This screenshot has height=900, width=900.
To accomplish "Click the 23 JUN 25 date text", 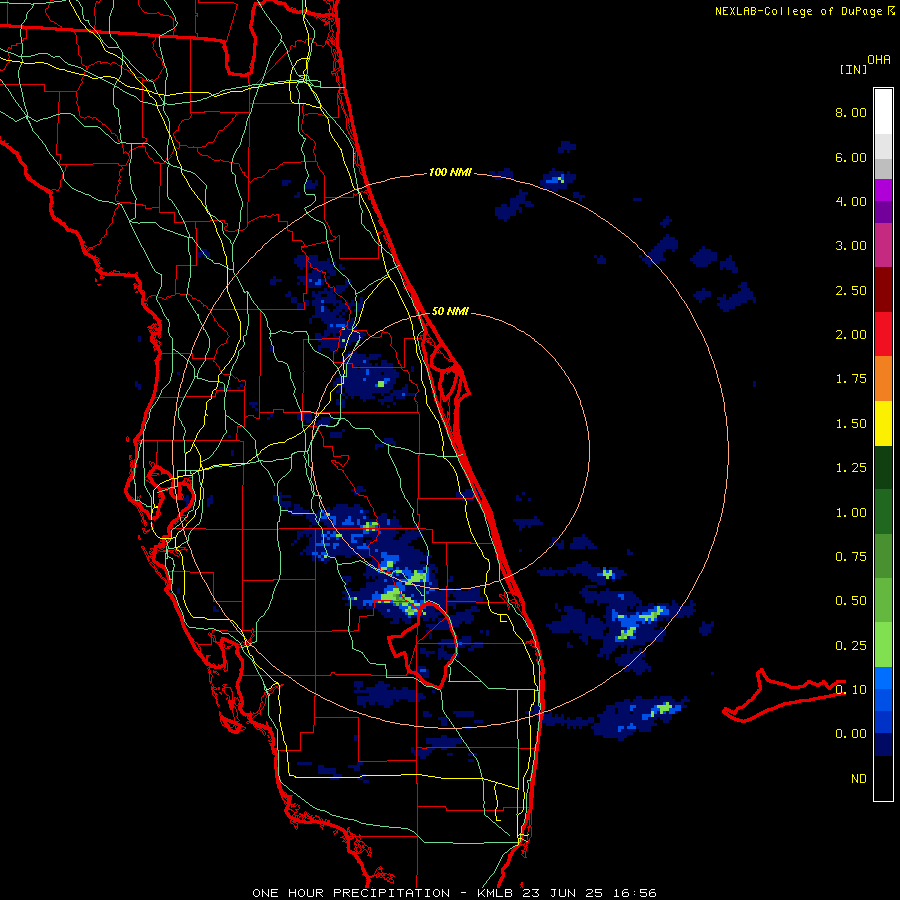I will coord(561,893).
